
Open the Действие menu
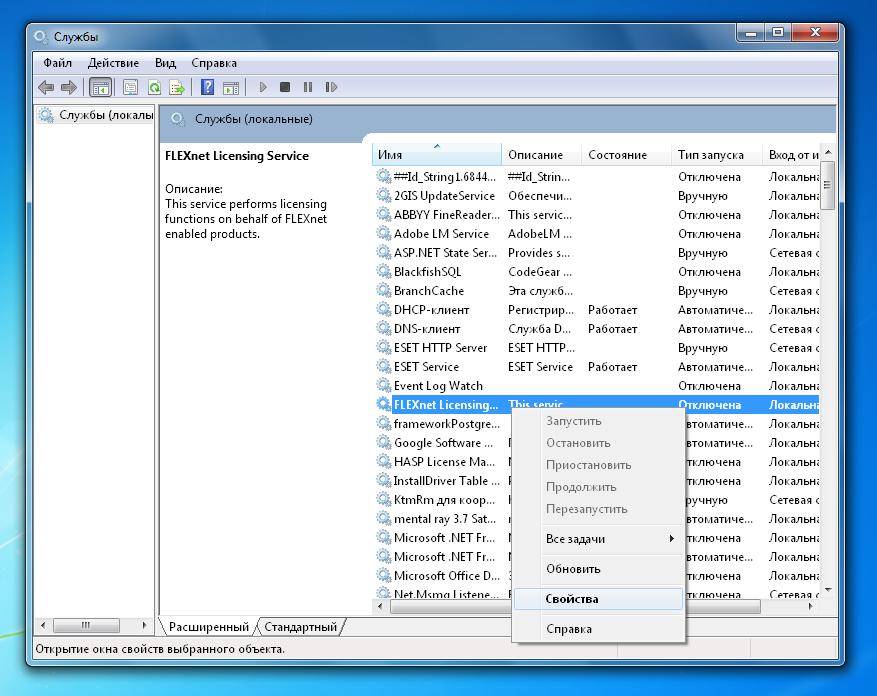pyautogui.click(x=113, y=63)
